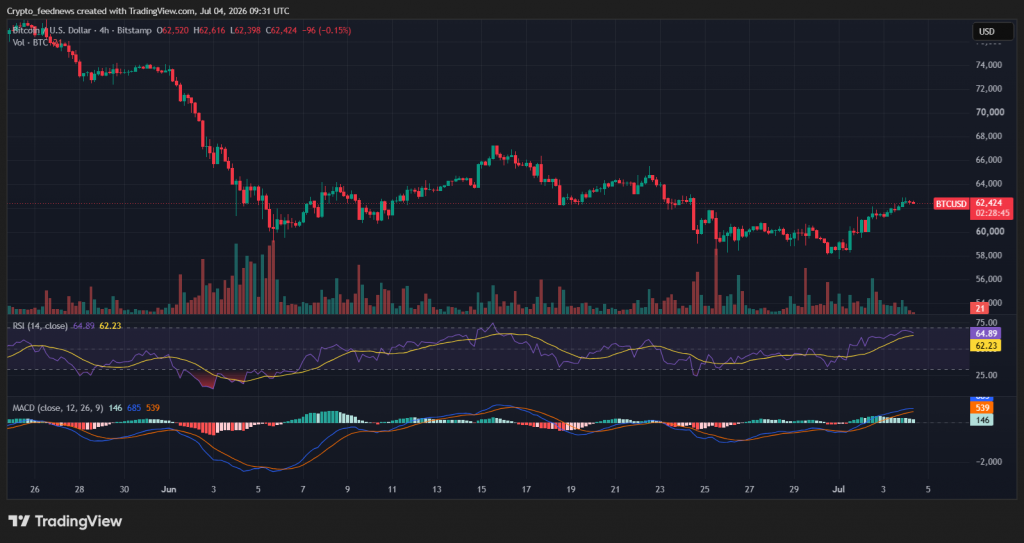Click the 13 label on the date axis
Viewport: 1024px width, 543px height.
click(436, 489)
